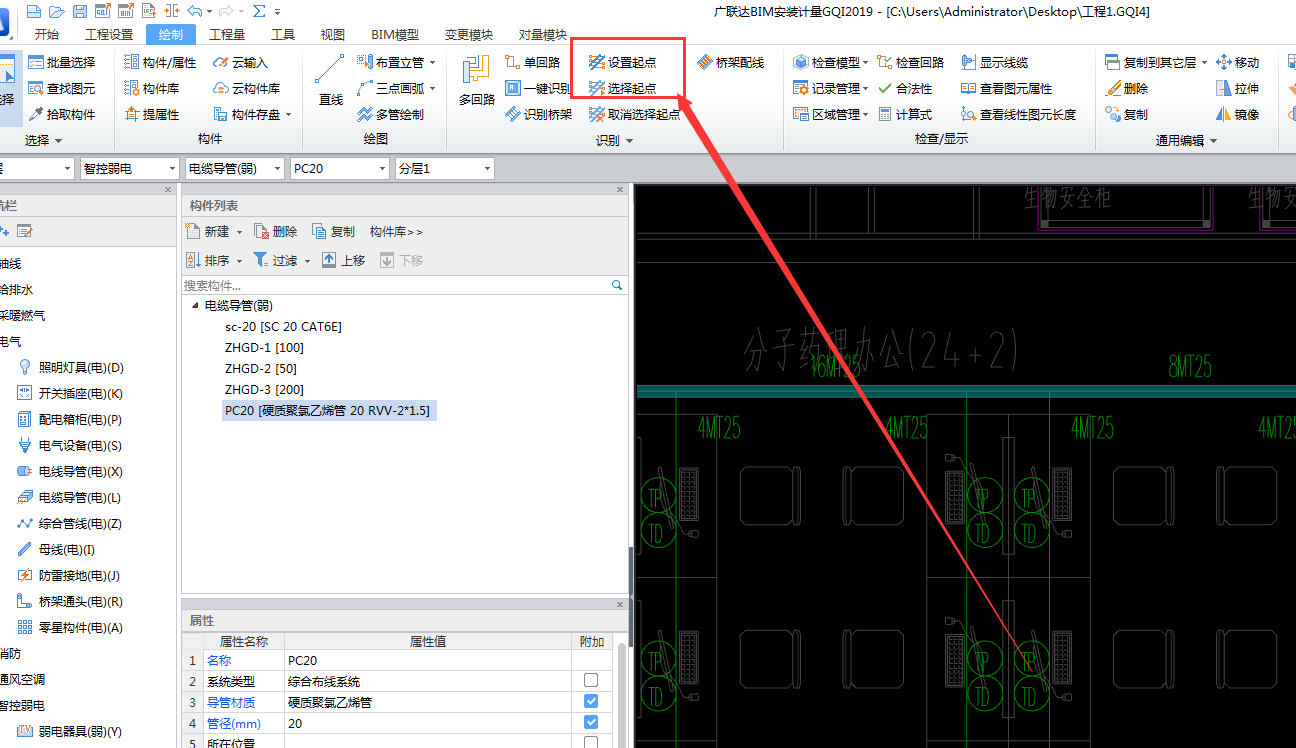Run 一键识别 one-click recognition
The height and width of the screenshot is (748, 1296).
[x=538, y=88]
